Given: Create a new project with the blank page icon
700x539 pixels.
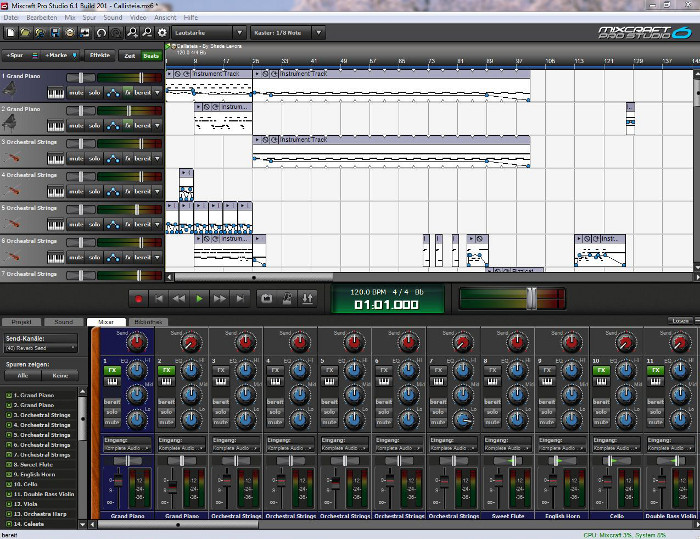Looking at the screenshot, I should [11, 33].
